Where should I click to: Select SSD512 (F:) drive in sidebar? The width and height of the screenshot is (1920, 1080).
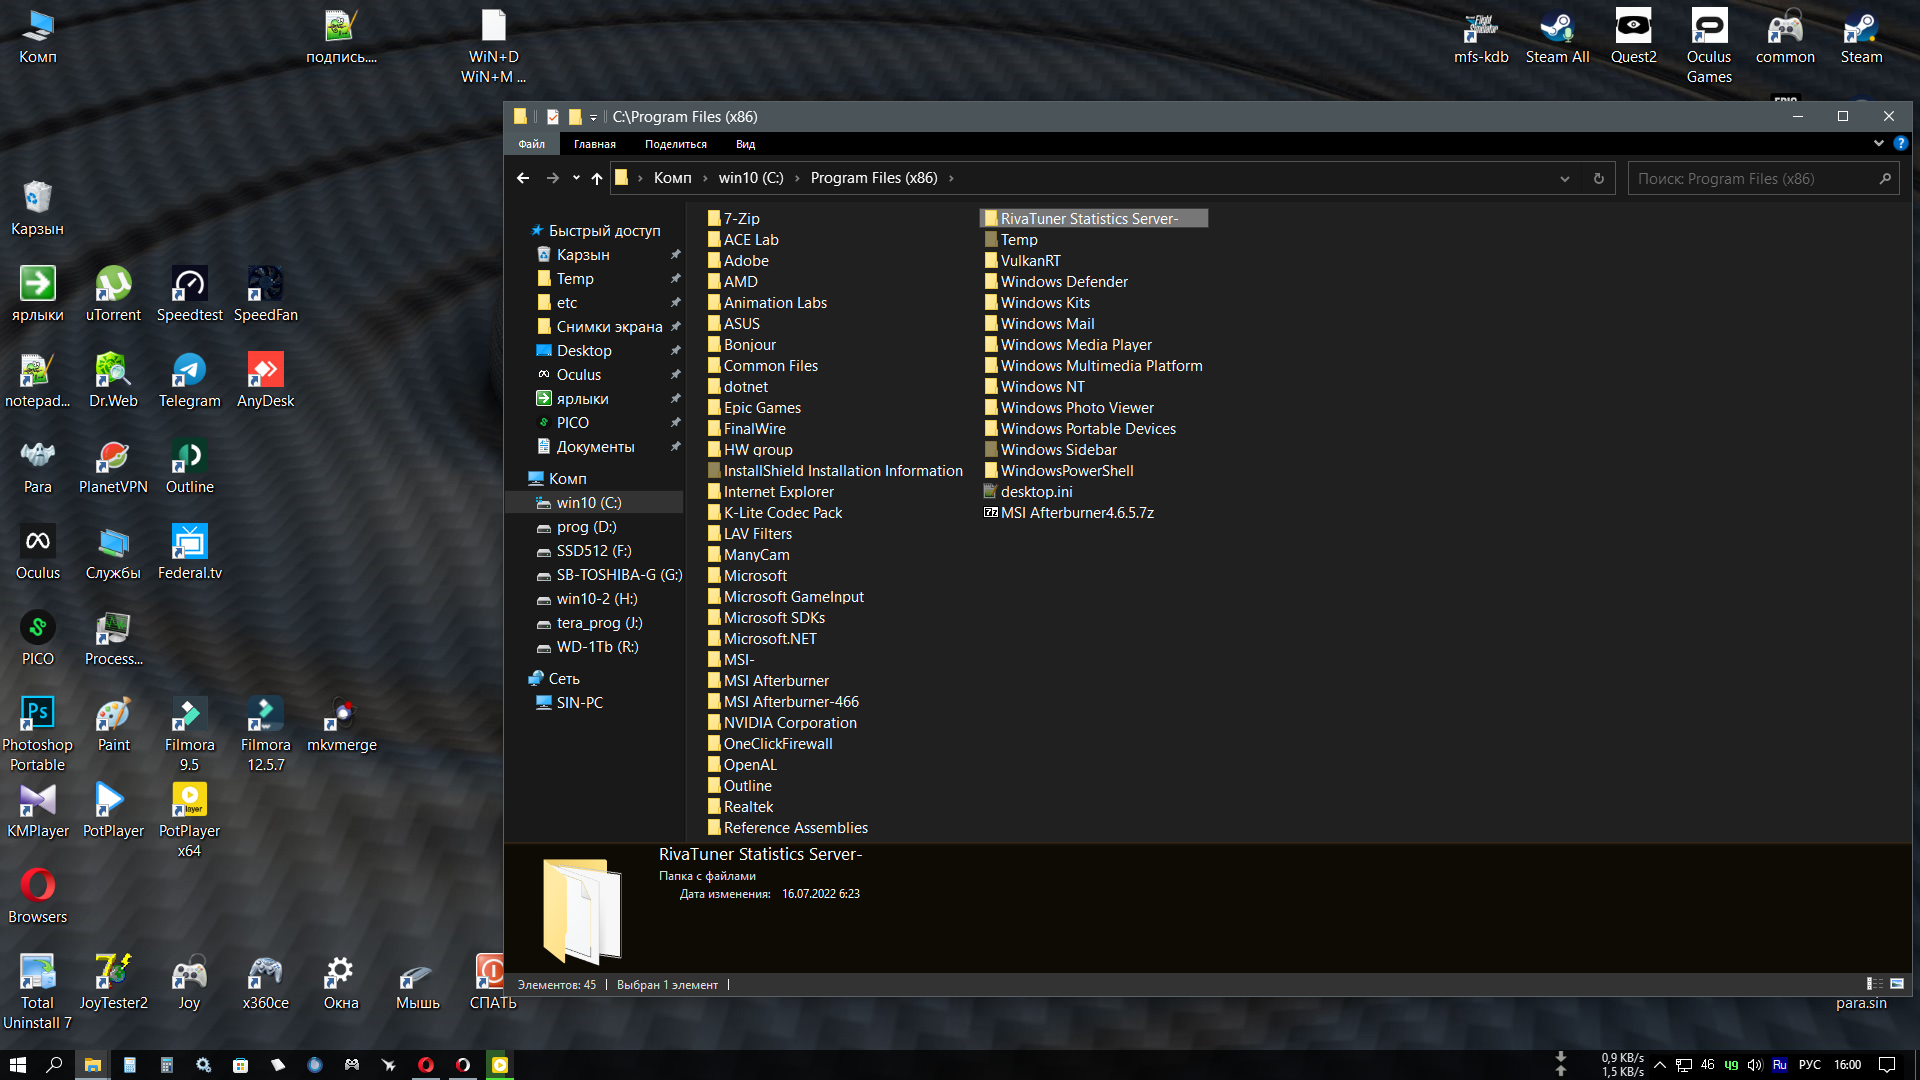(593, 551)
